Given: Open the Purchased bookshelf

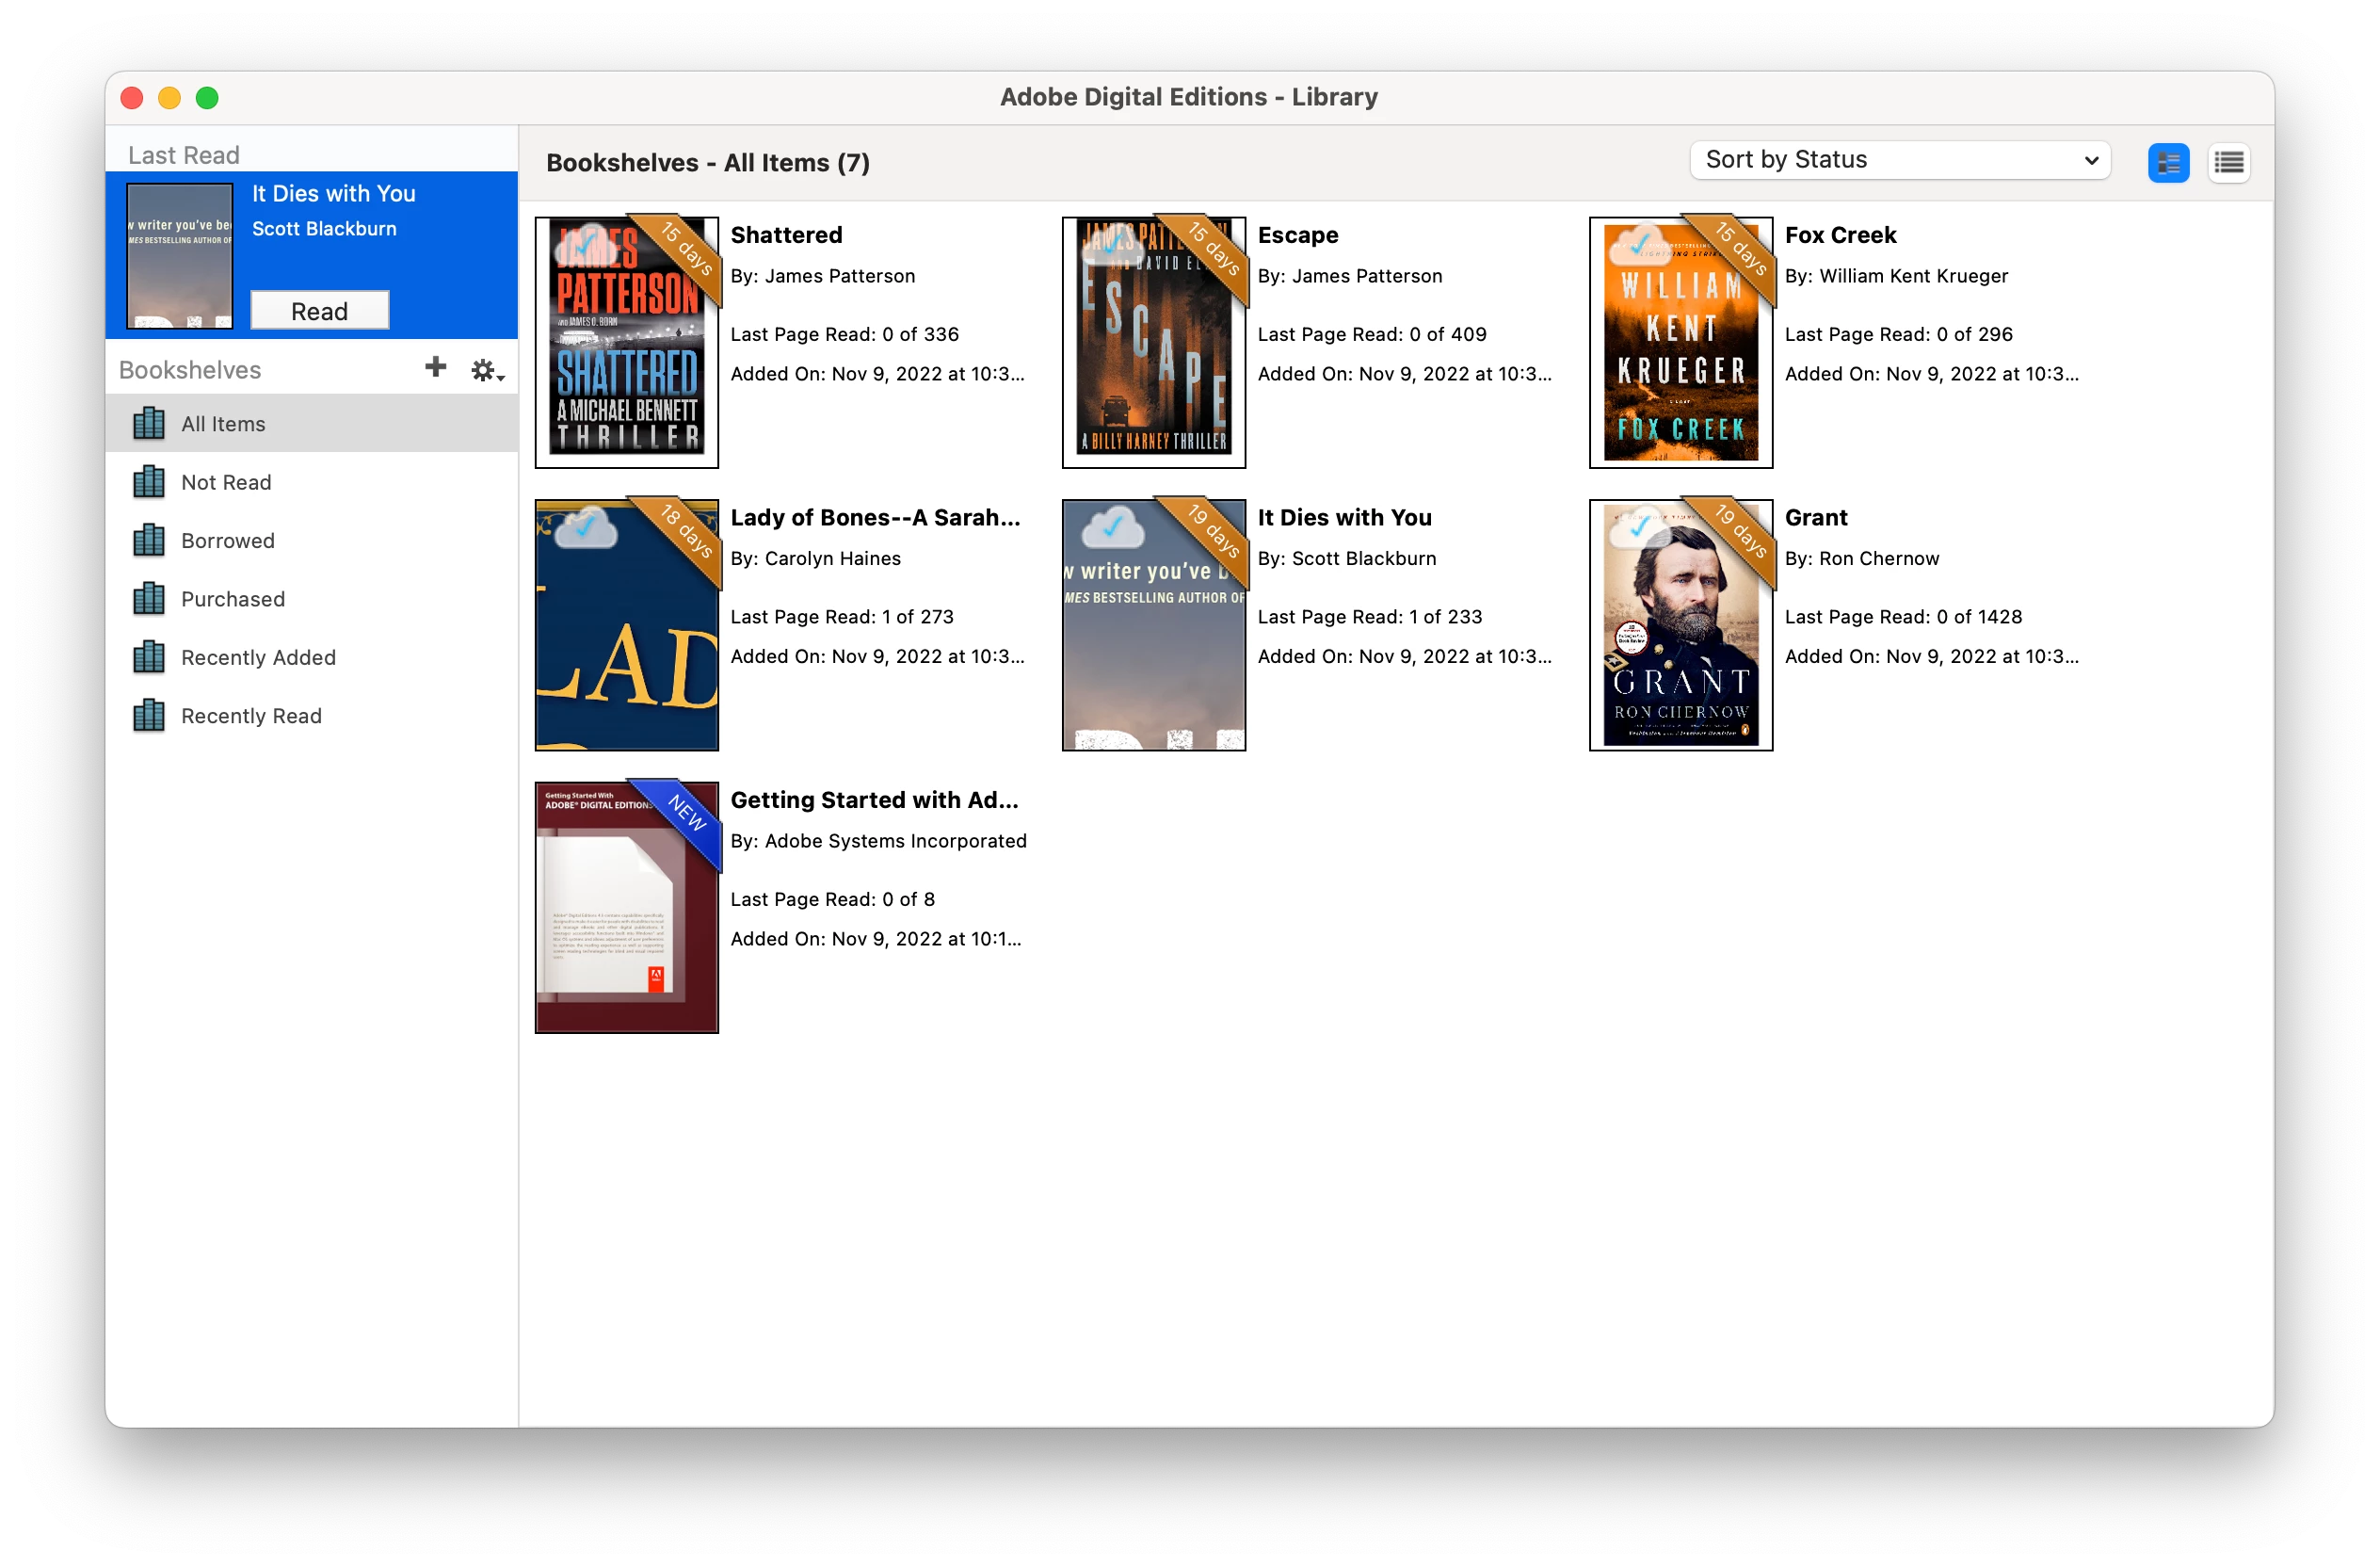Looking at the screenshot, I should pyautogui.click(x=232, y=599).
